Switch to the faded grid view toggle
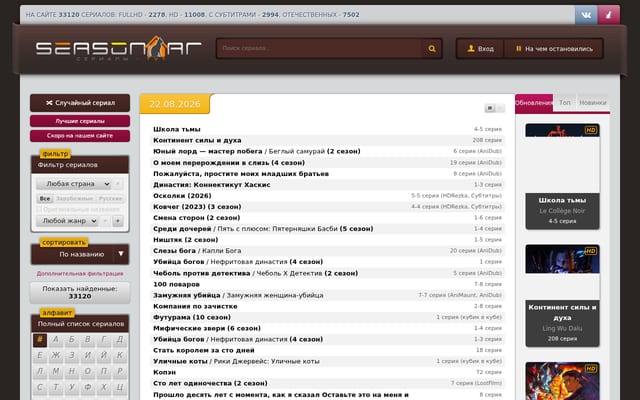This screenshot has width=640, height=400. click(x=500, y=108)
